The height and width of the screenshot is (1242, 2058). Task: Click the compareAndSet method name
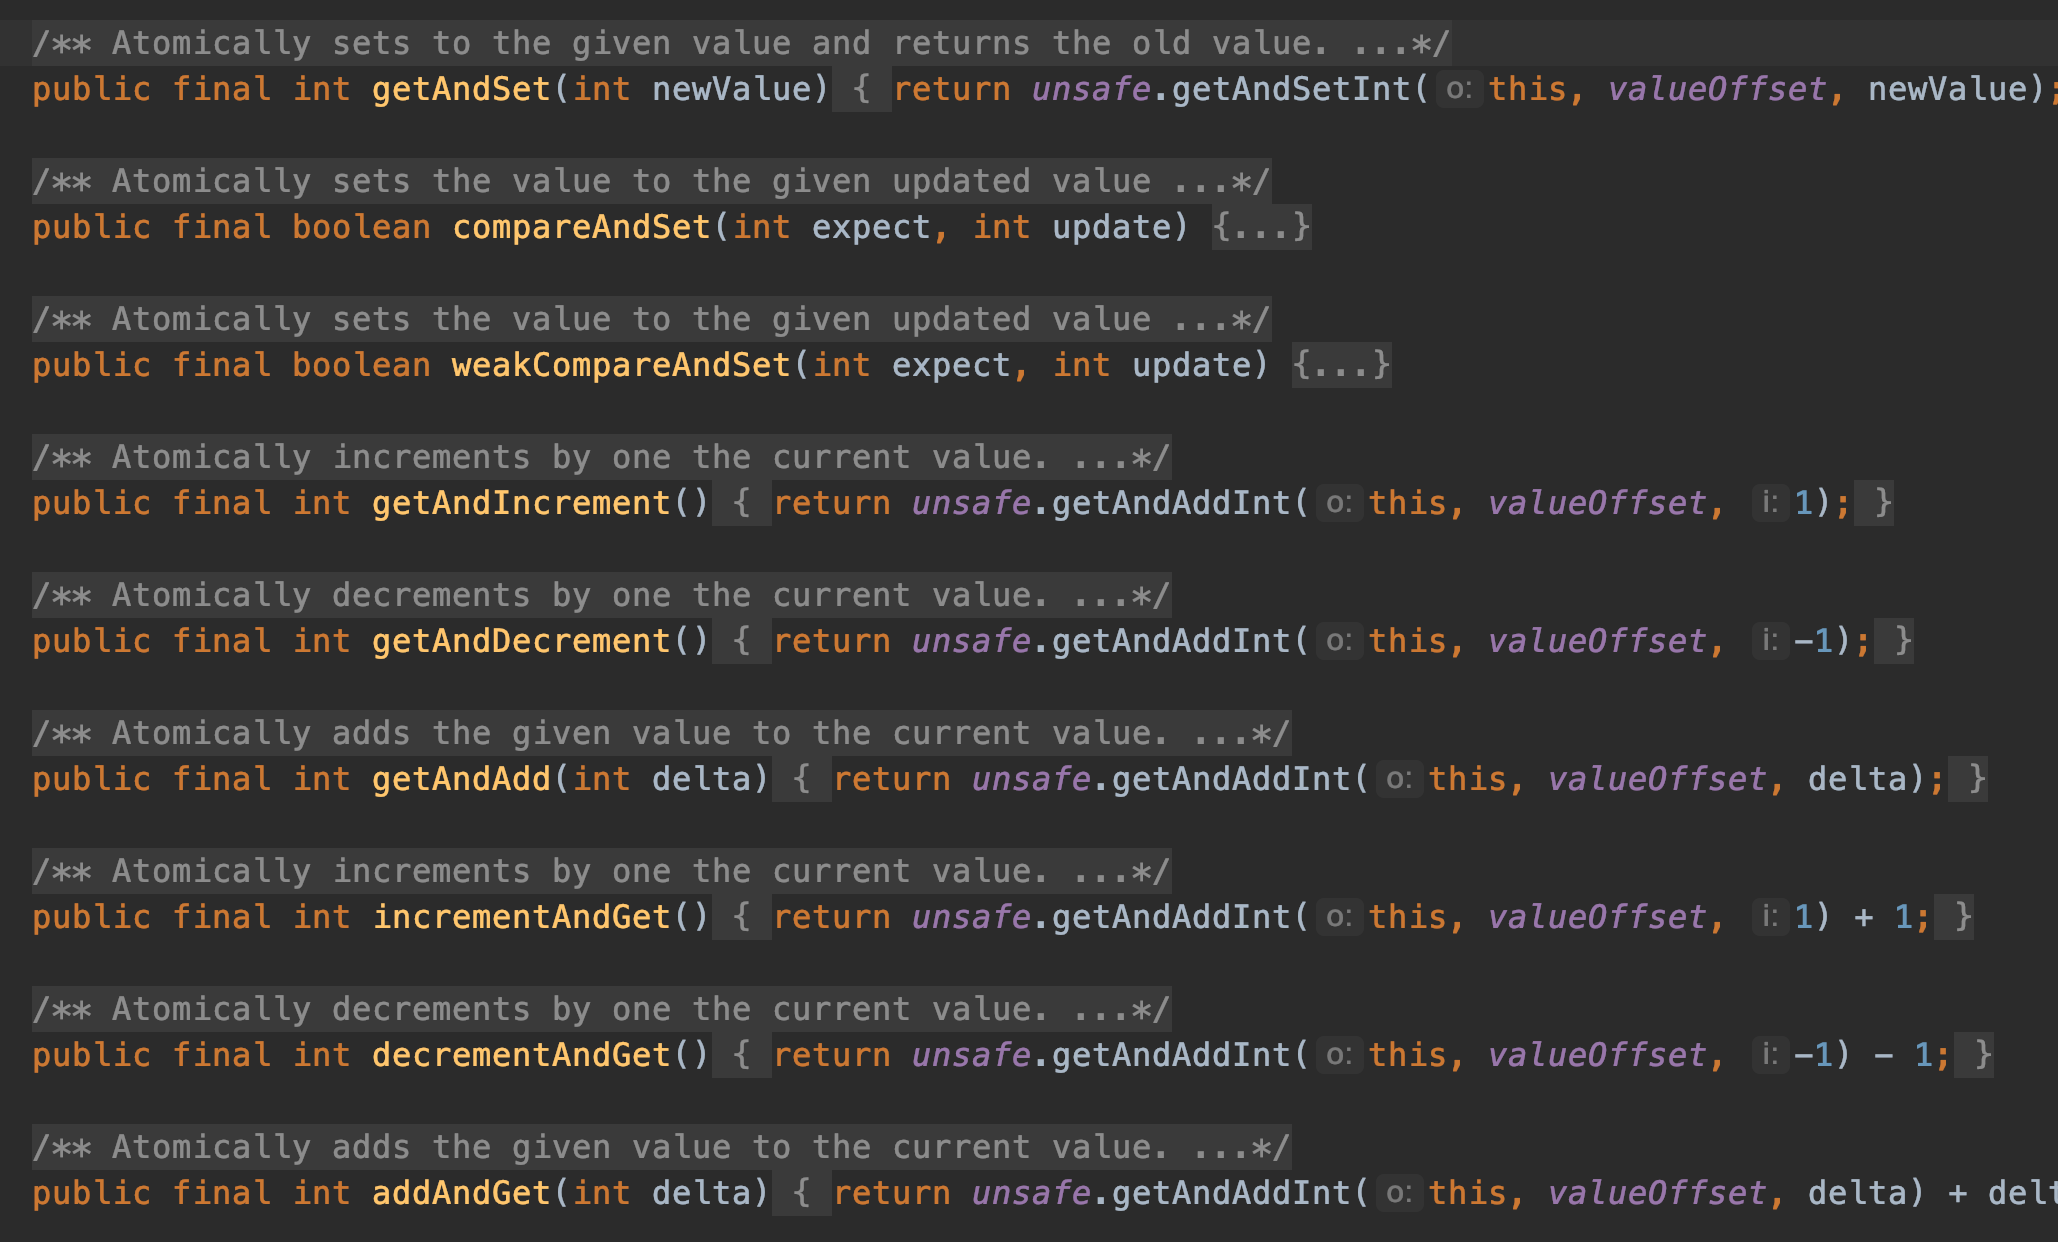pos(581,228)
